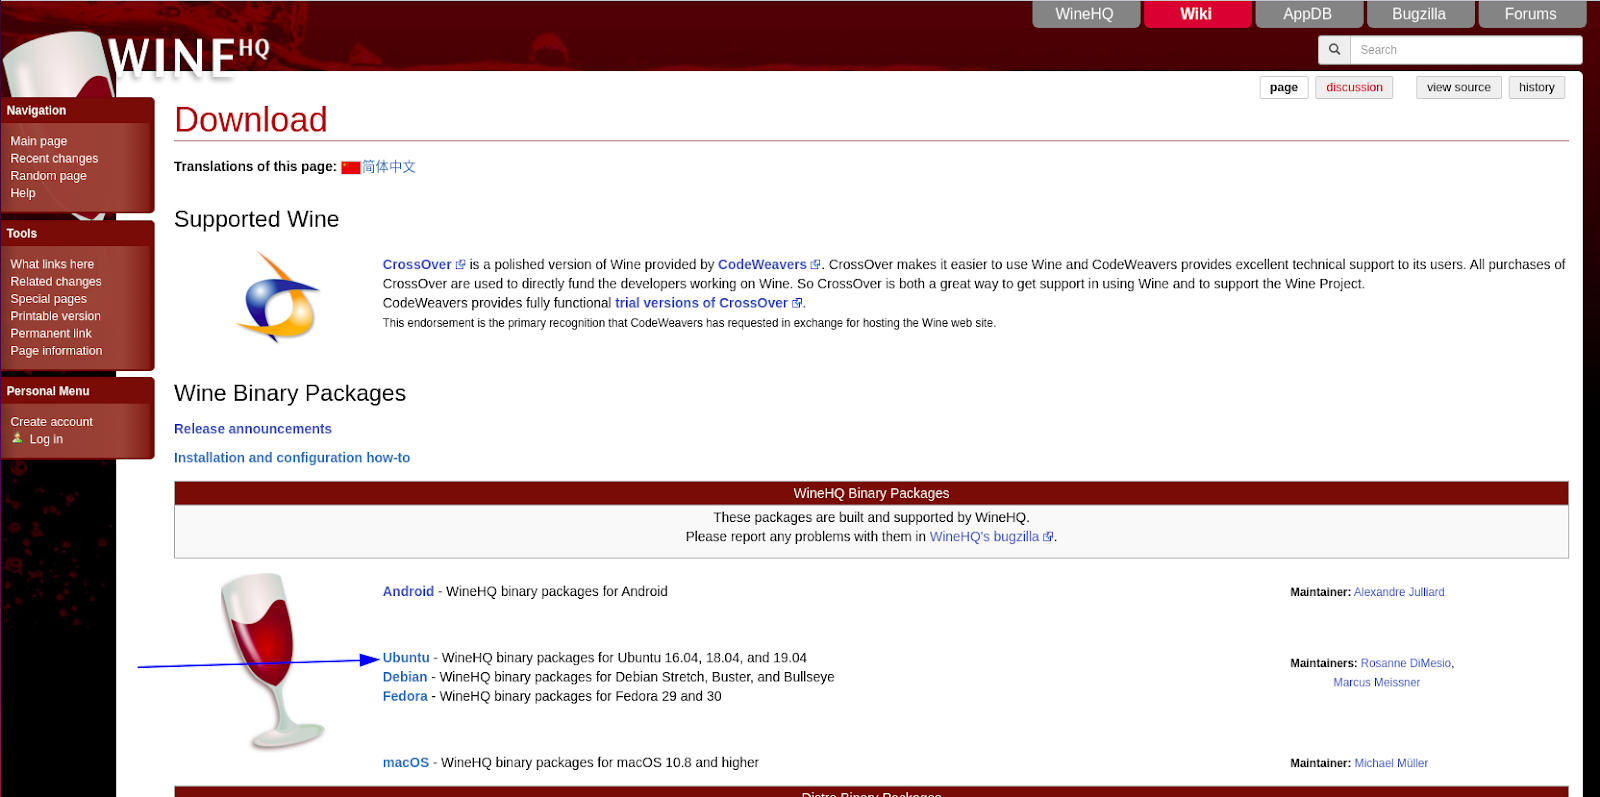
Task: Focus the Search input field
Action: (1466, 49)
